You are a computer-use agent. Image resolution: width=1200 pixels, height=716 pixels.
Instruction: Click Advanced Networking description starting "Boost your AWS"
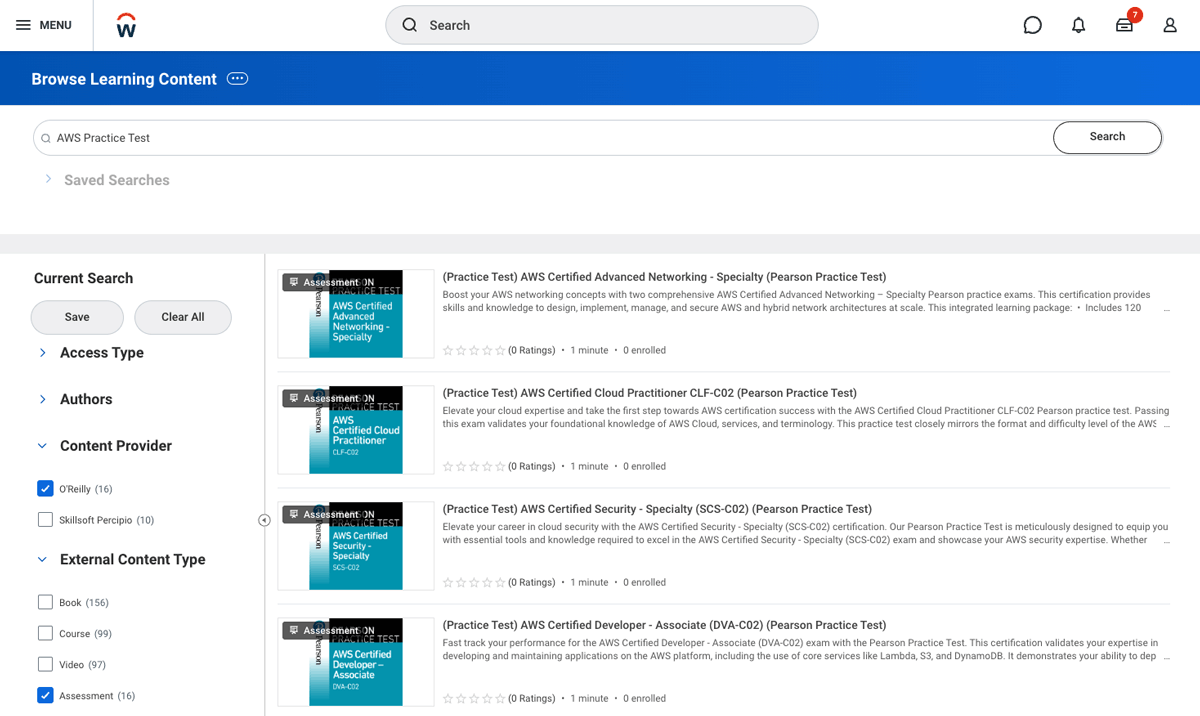tap(805, 301)
